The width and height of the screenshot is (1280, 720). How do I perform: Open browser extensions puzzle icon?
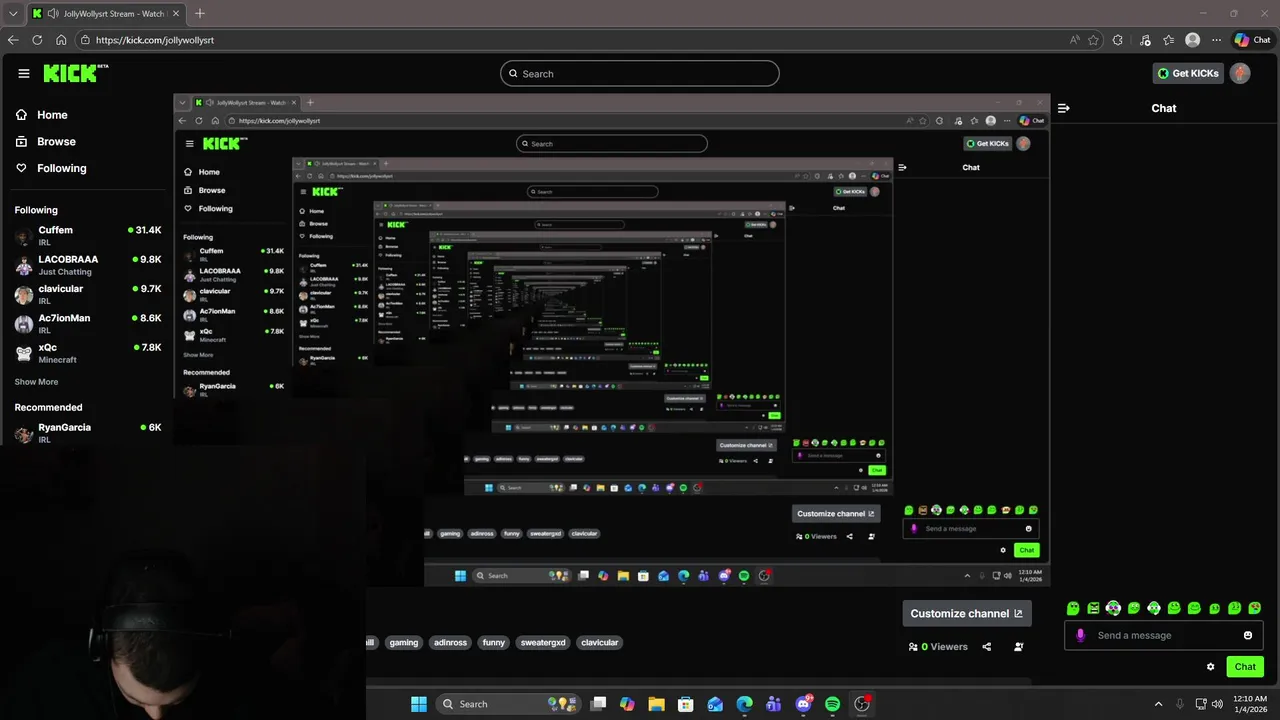point(1118,40)
